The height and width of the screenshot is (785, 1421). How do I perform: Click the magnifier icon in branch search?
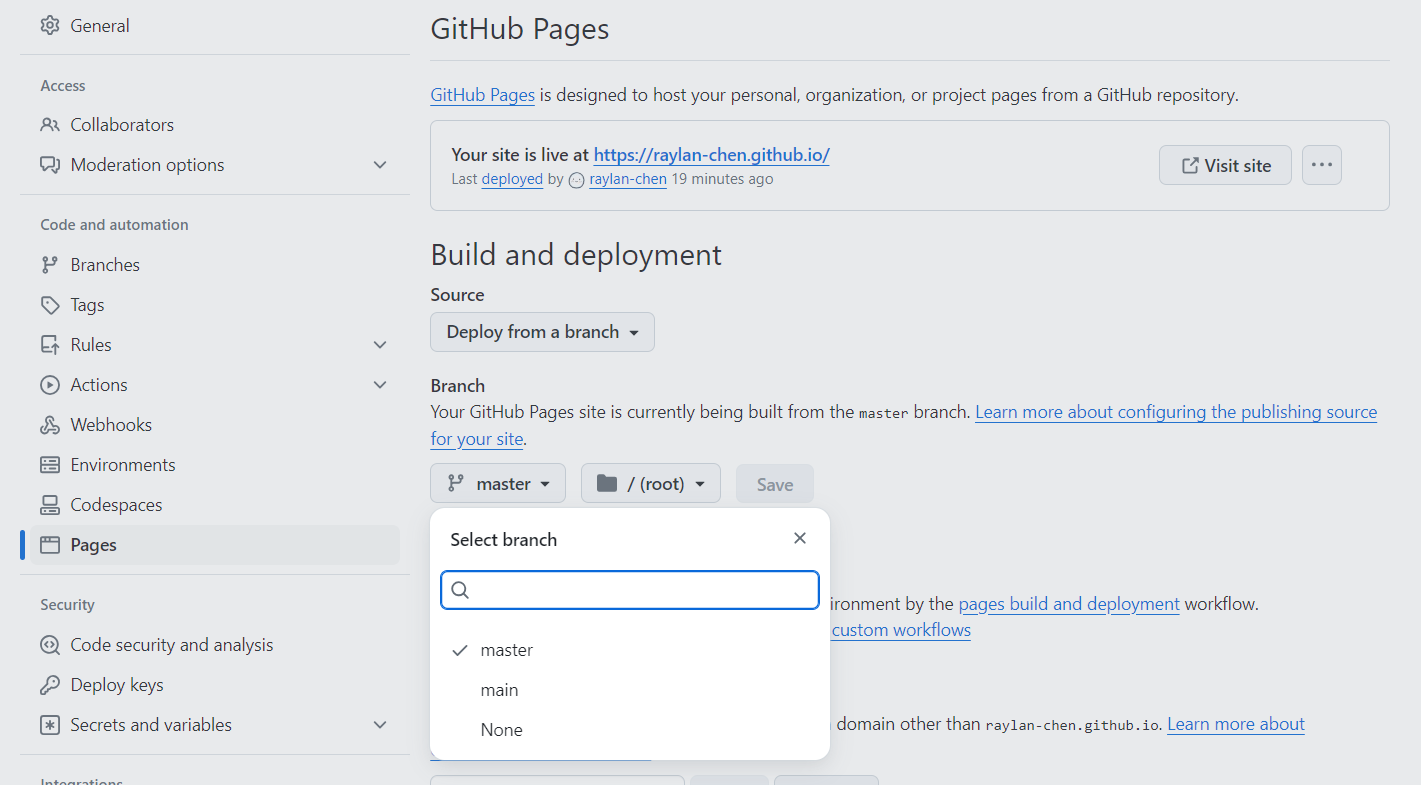pyautogui.click(x=460, y=590)
